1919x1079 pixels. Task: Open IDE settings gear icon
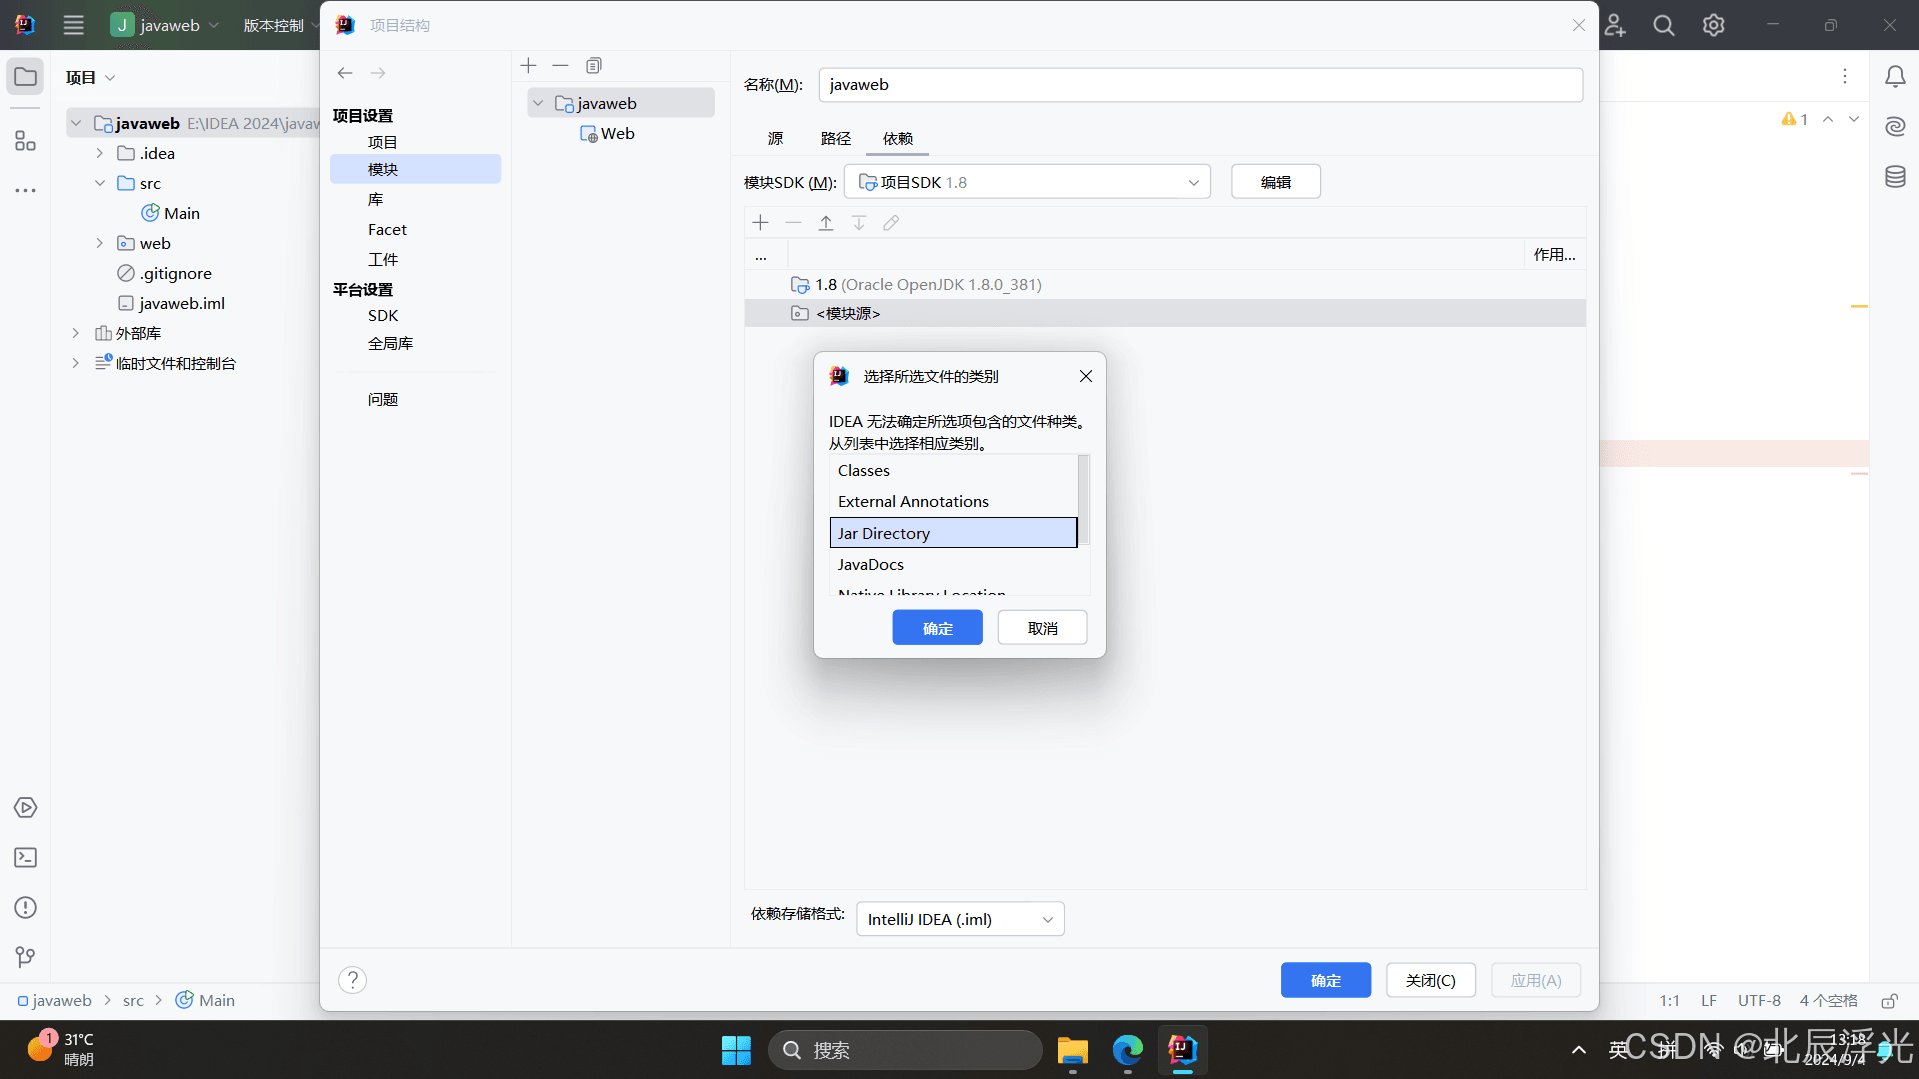[x=1713, y=25]
